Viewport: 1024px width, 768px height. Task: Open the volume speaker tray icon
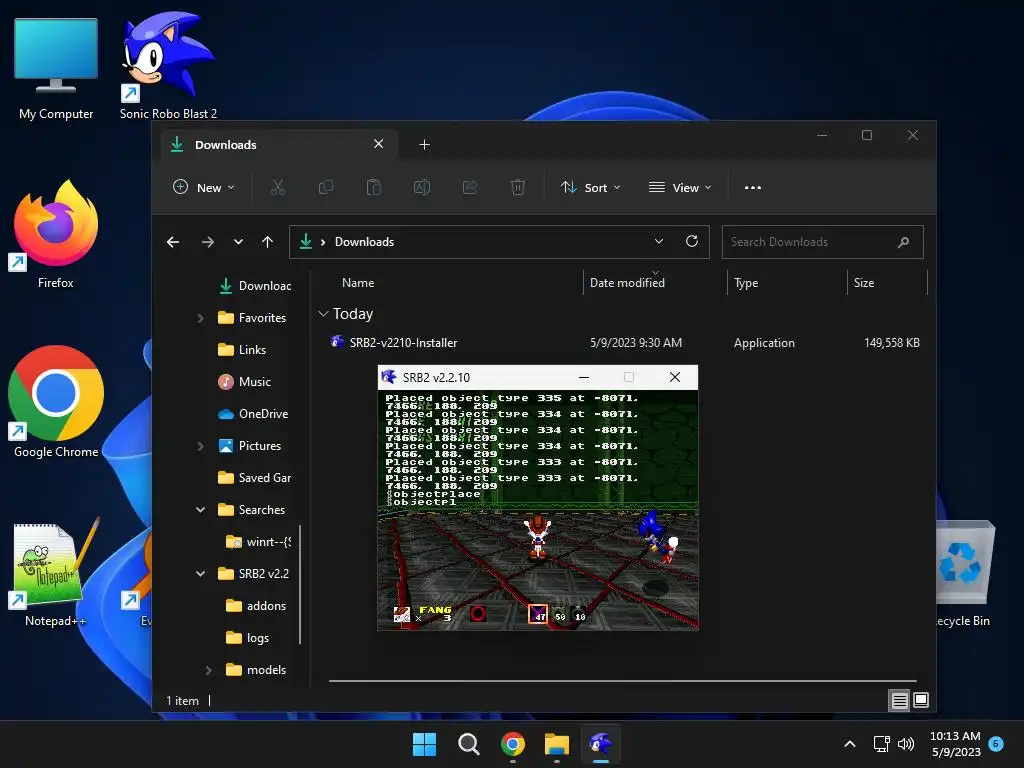(x=906, y=744)
